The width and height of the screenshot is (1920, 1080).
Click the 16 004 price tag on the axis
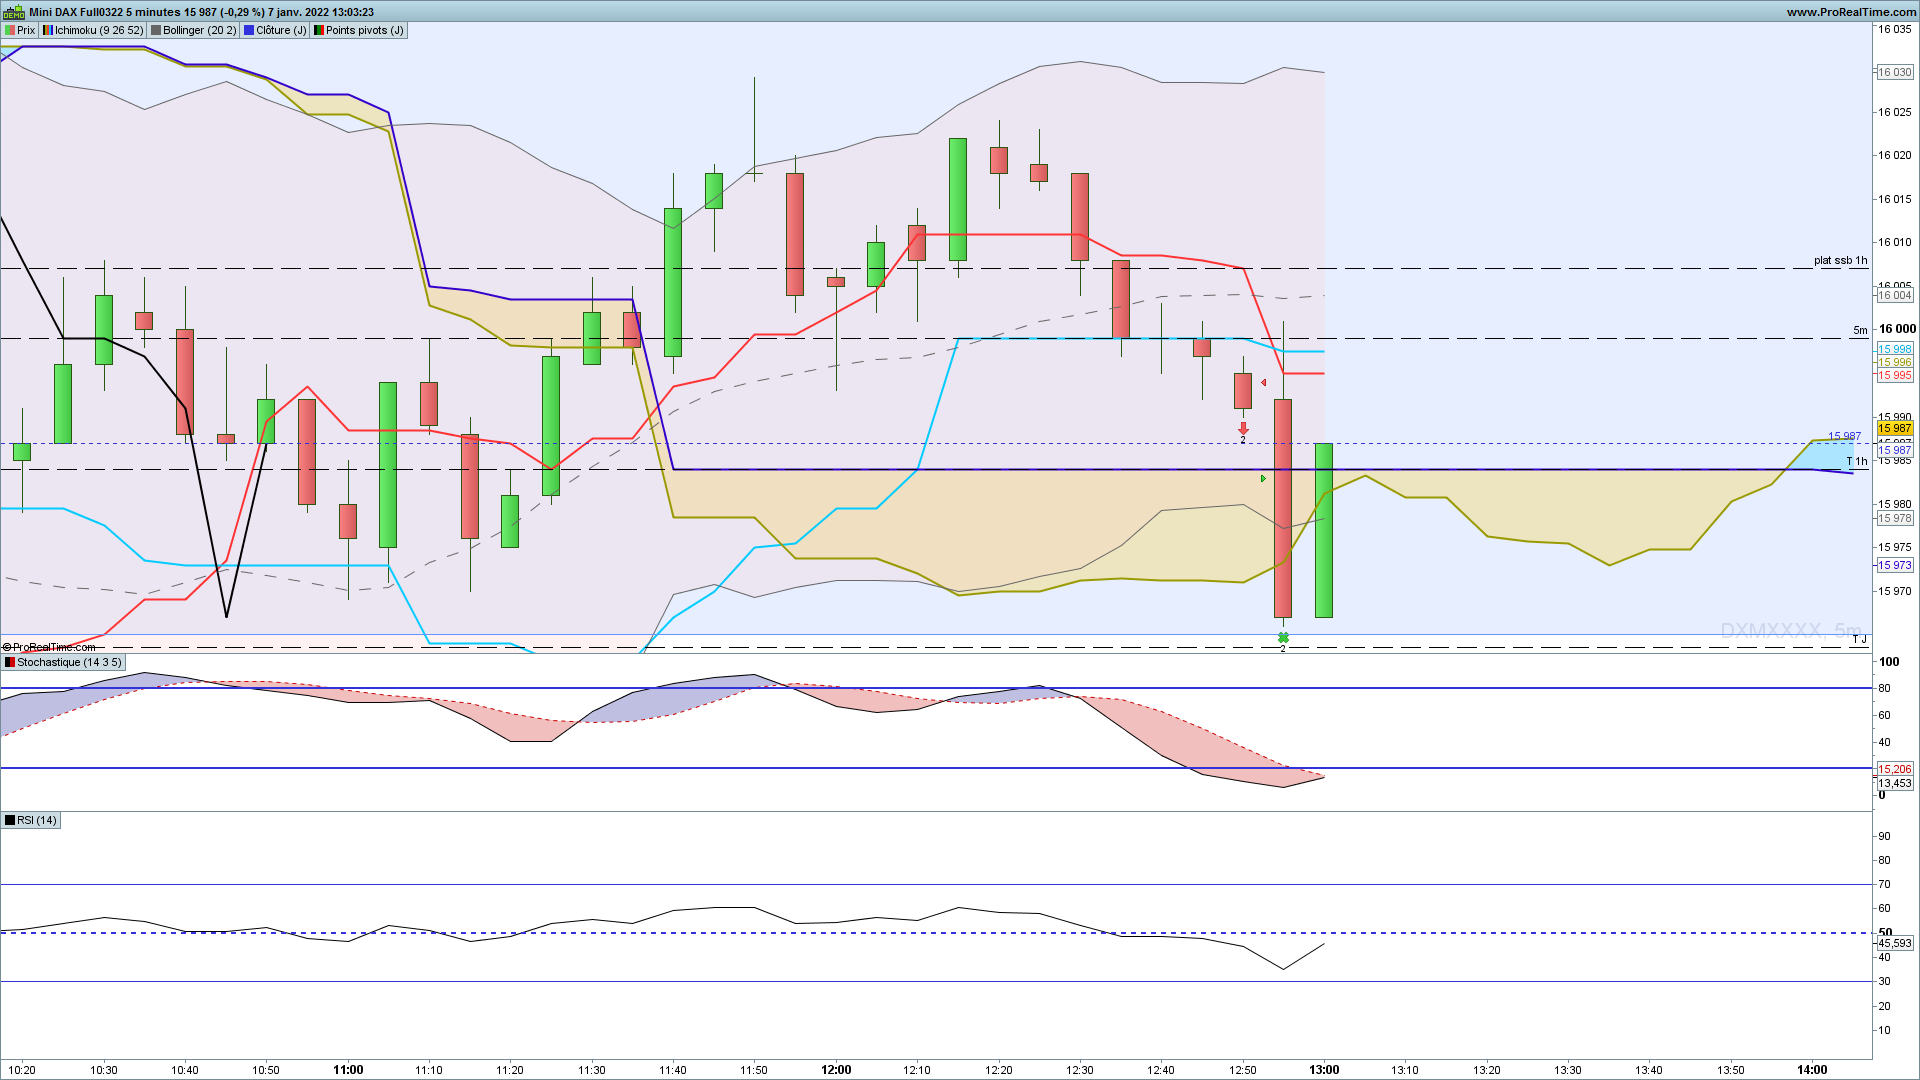1895,296
